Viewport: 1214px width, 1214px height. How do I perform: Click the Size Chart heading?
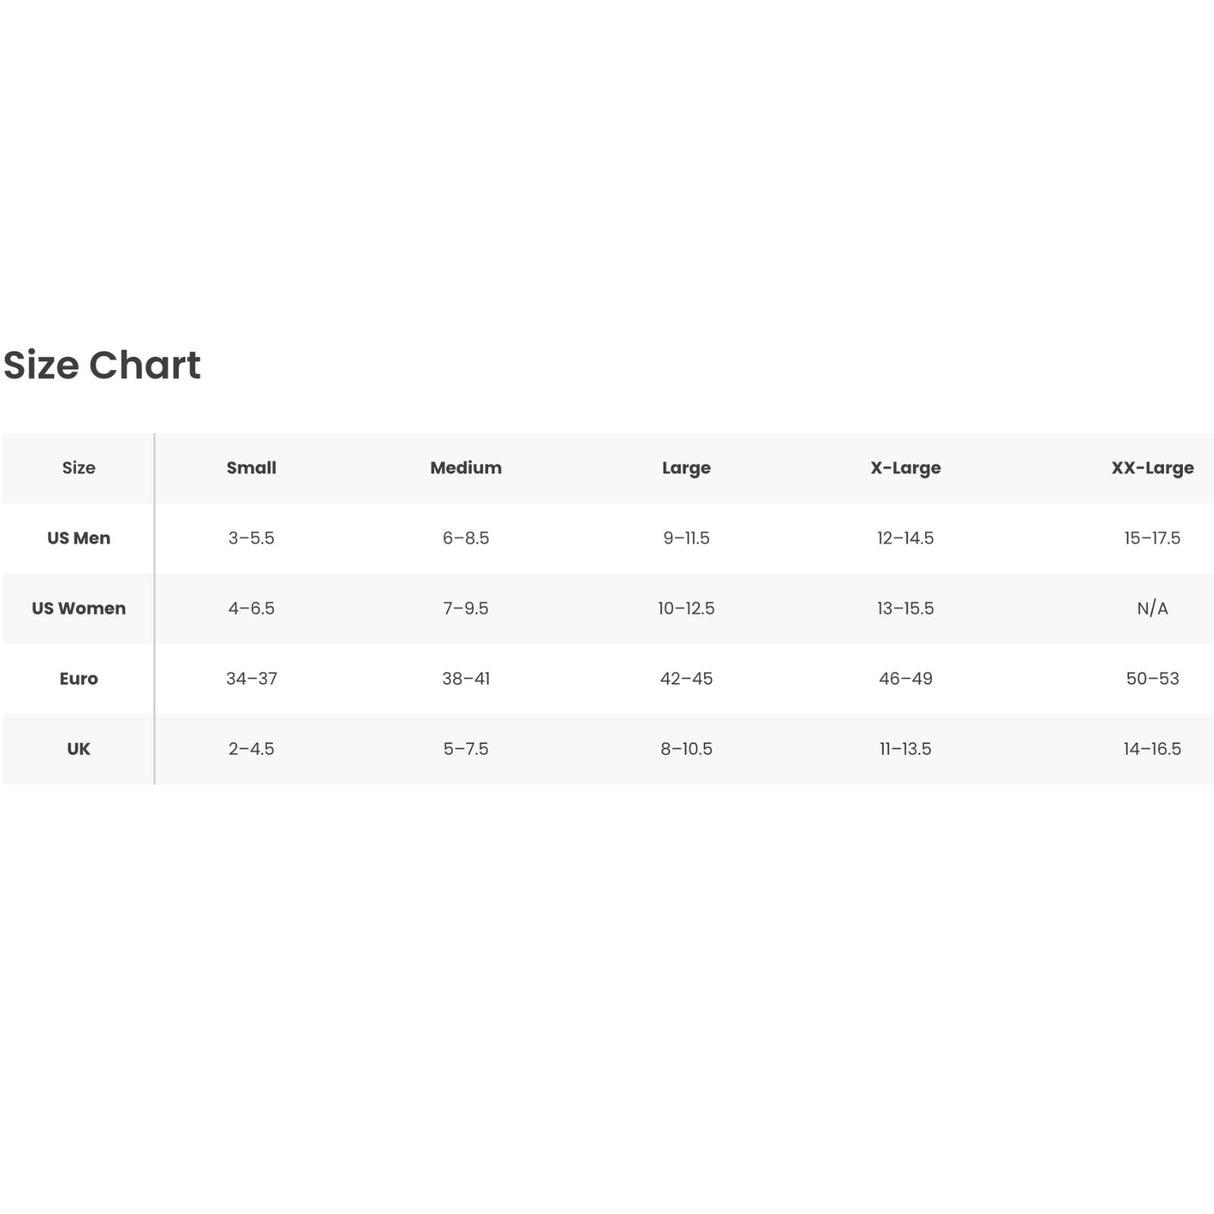[102, 365]
